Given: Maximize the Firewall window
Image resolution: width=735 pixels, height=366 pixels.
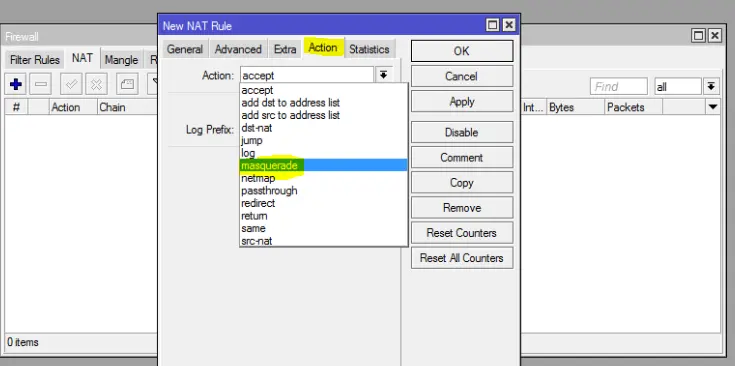Looking at the screenshot, I should pos(698,36).
